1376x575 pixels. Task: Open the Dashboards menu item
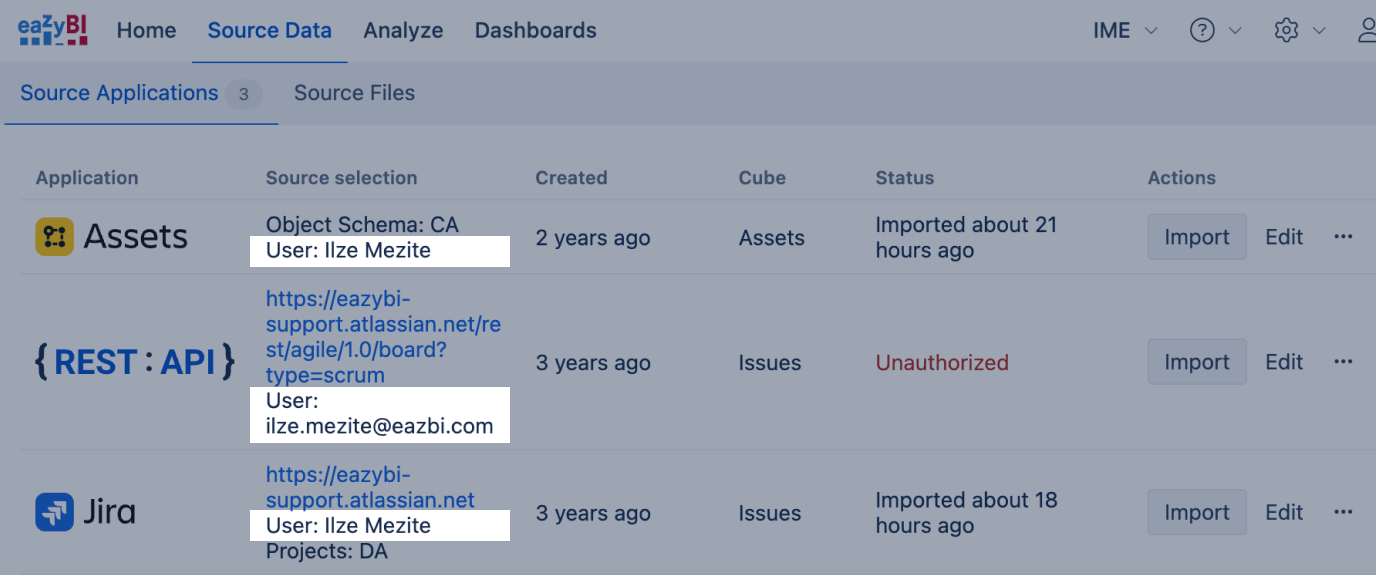click(x=535, y=31)
